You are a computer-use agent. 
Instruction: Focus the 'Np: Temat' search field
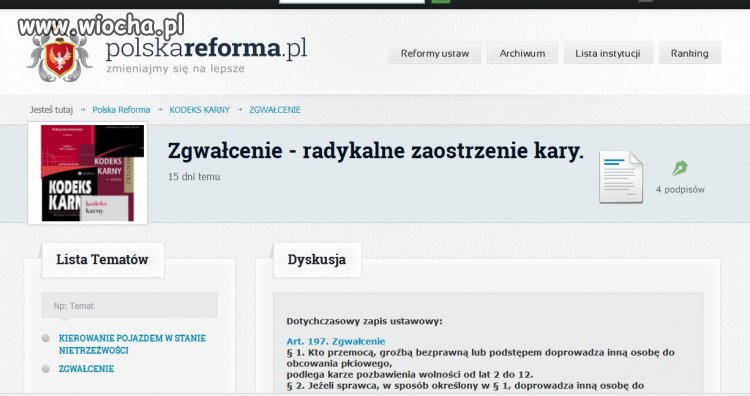(130, 306)
